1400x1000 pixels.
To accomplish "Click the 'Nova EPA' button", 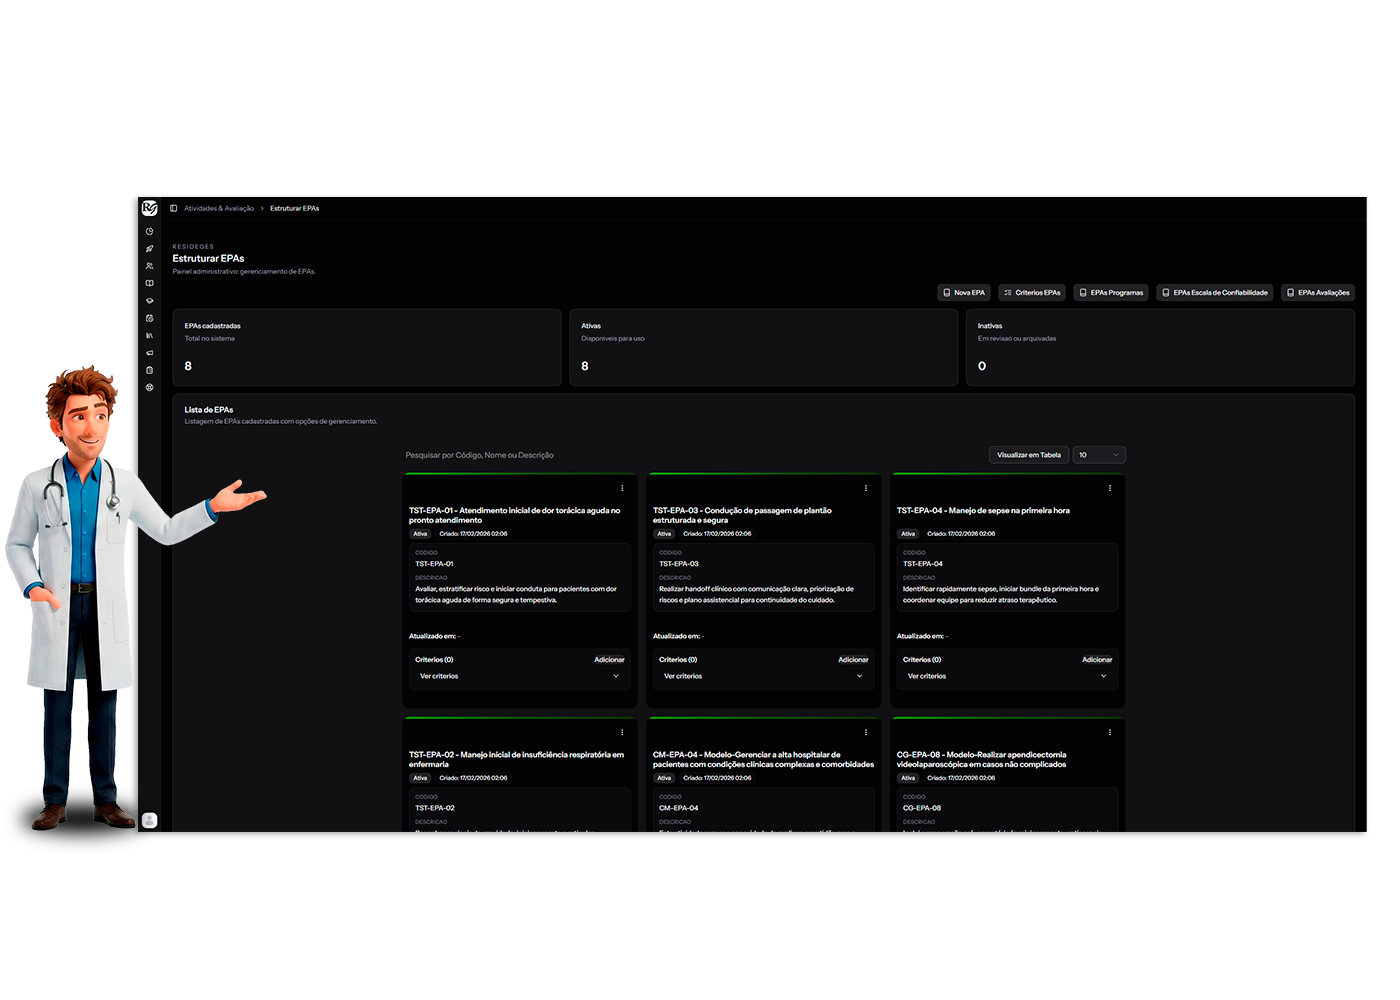I will (964, 293).
